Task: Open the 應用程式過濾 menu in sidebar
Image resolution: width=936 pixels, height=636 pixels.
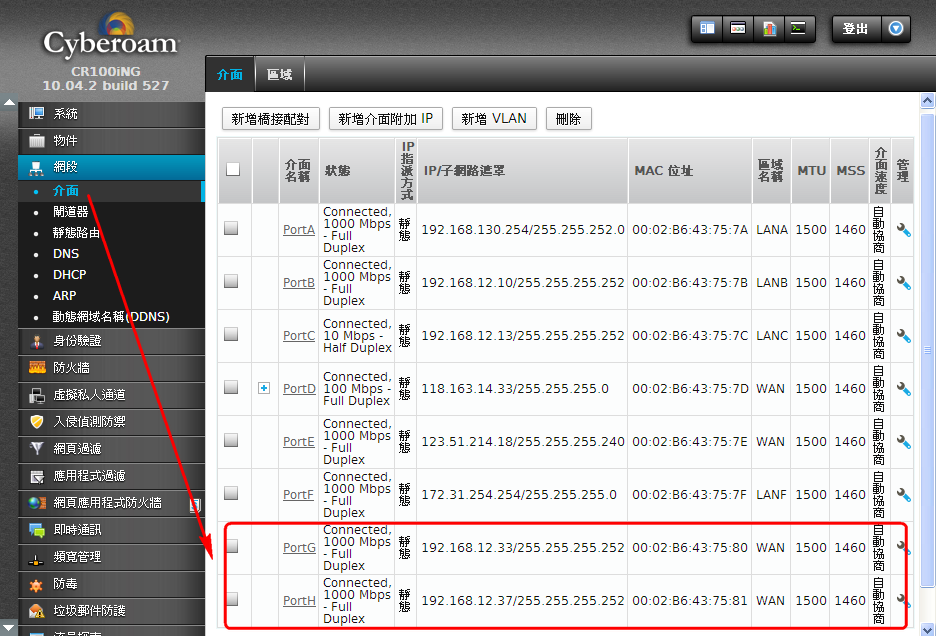Action: (x=112, y=476)
